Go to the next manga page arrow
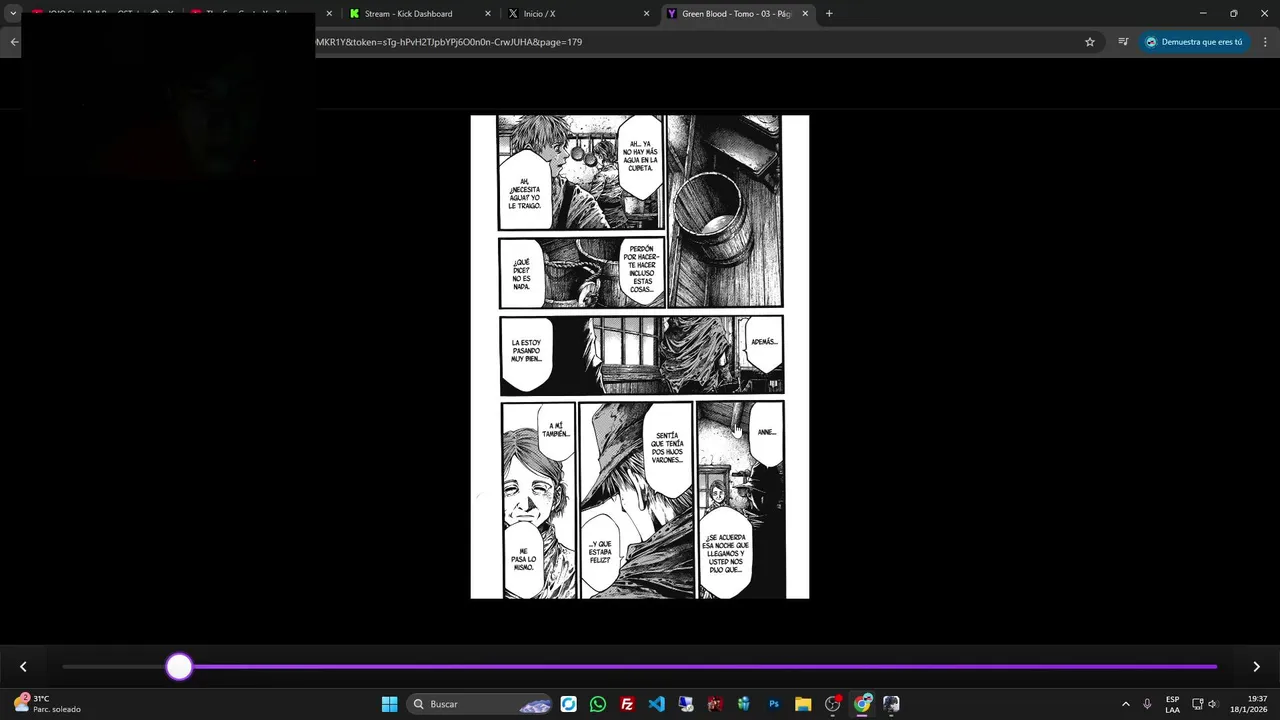 (x=1256, y=667)
